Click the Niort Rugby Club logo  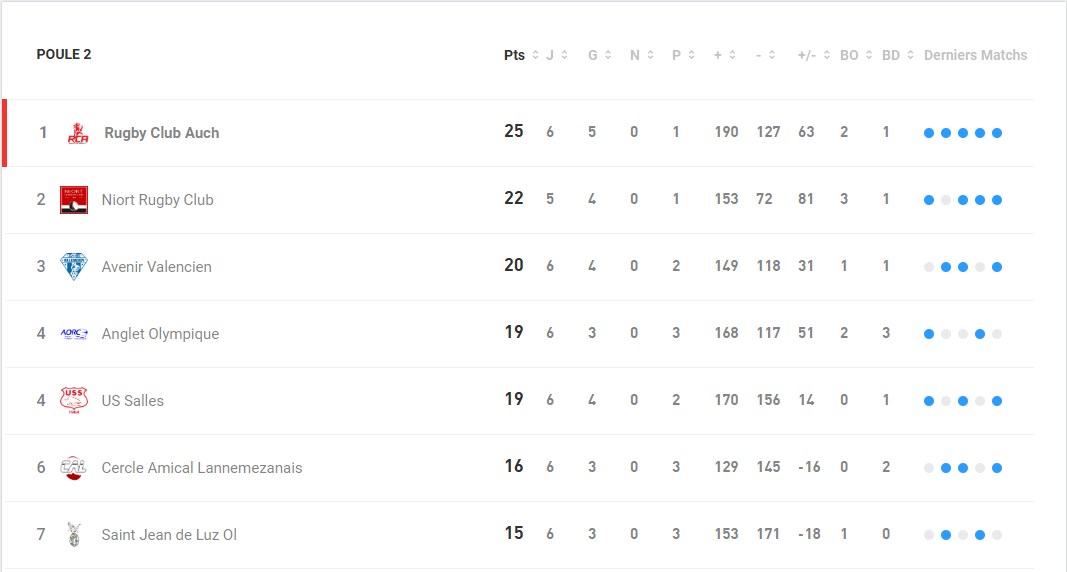[74, 200]
